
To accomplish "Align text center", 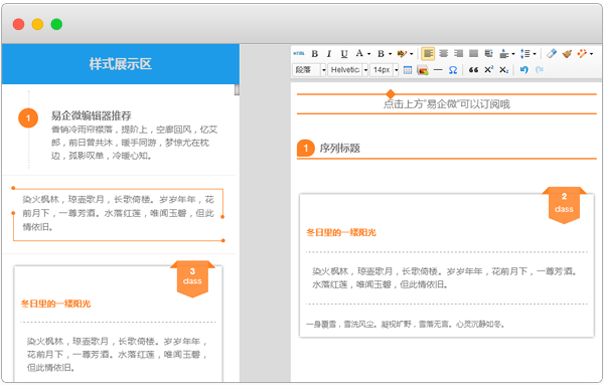I will click(x=443, y=54).
